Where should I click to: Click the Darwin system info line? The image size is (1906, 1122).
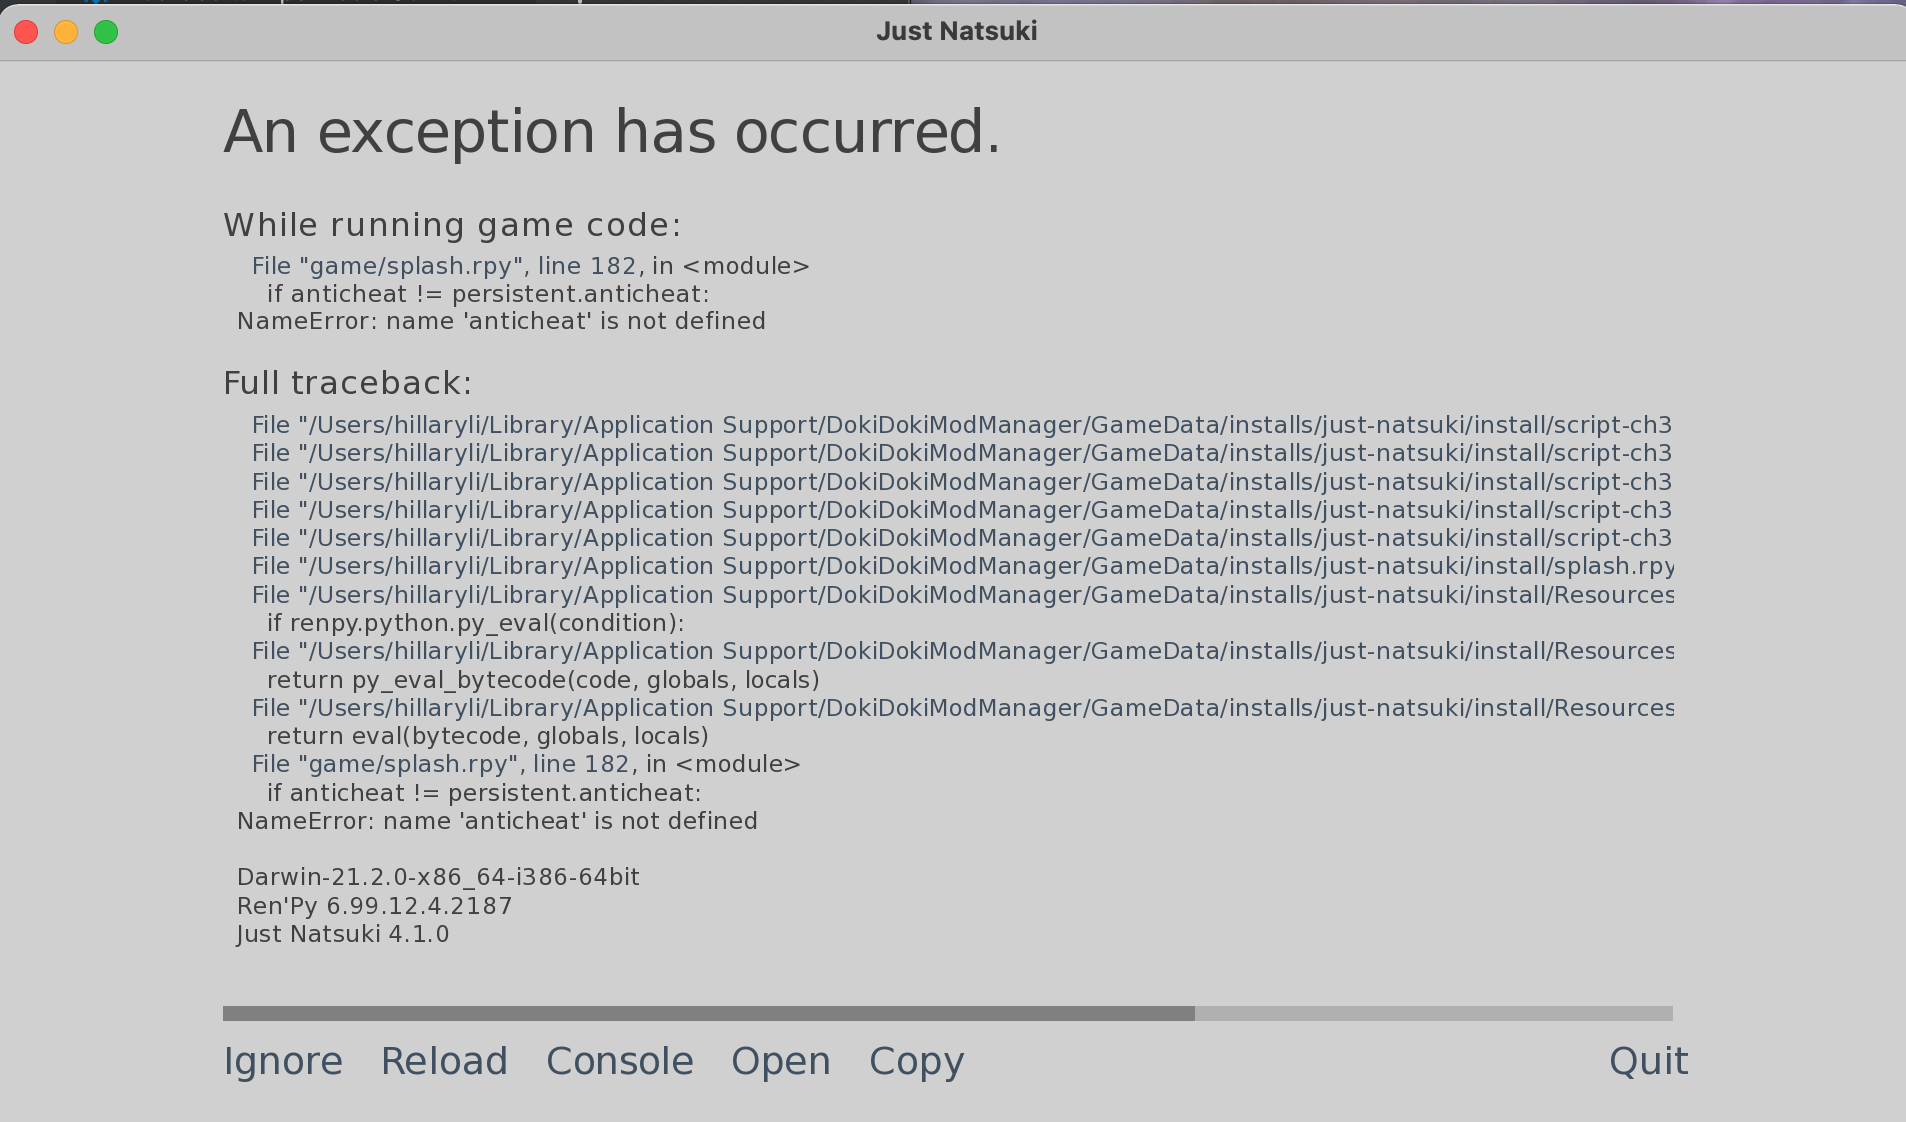point(437,877)
